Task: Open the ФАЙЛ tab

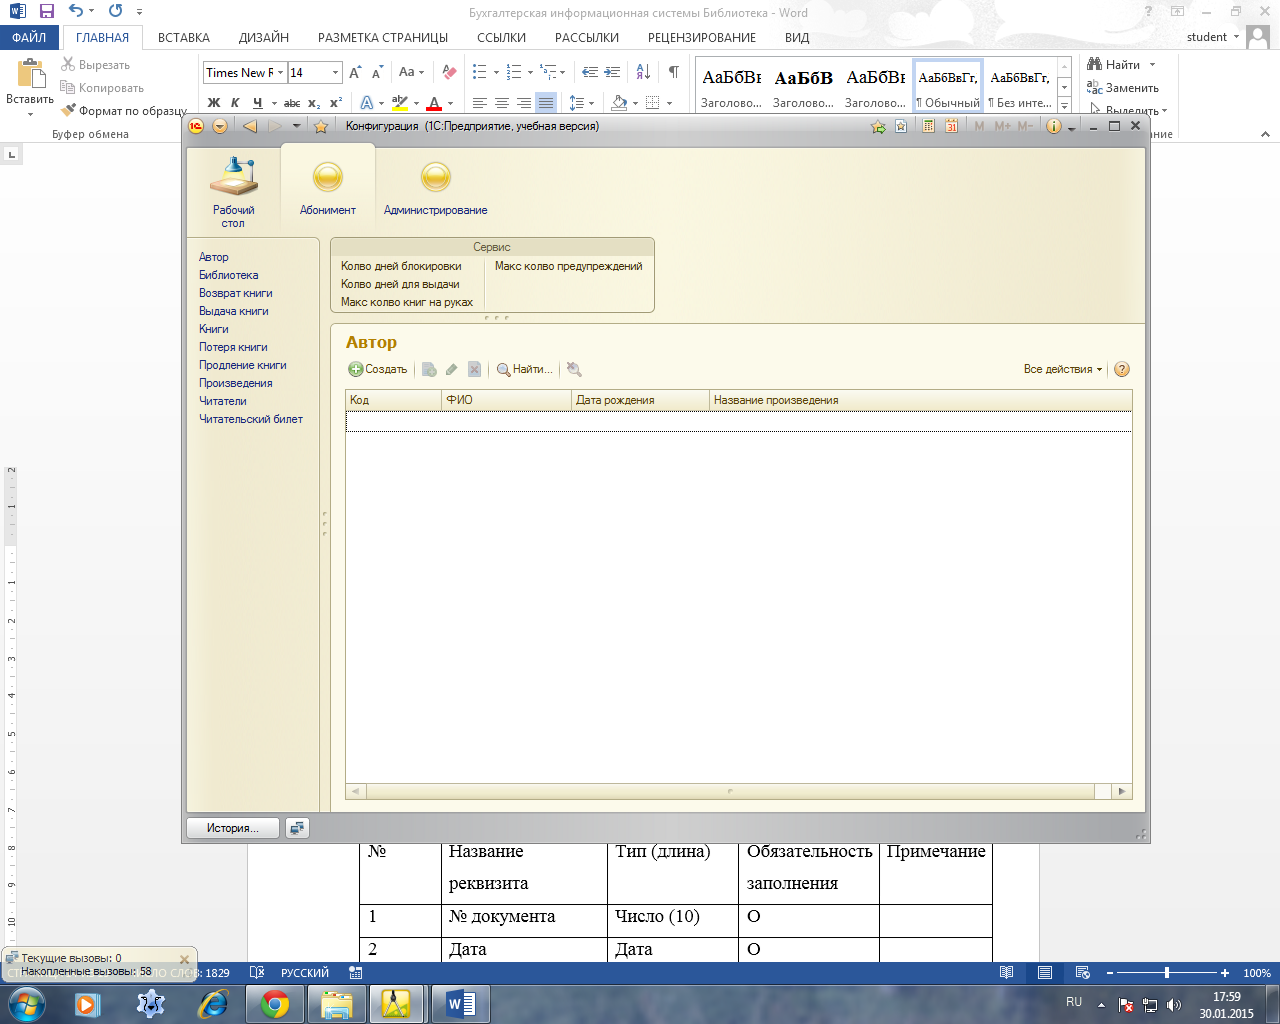Action: (29, 37)
